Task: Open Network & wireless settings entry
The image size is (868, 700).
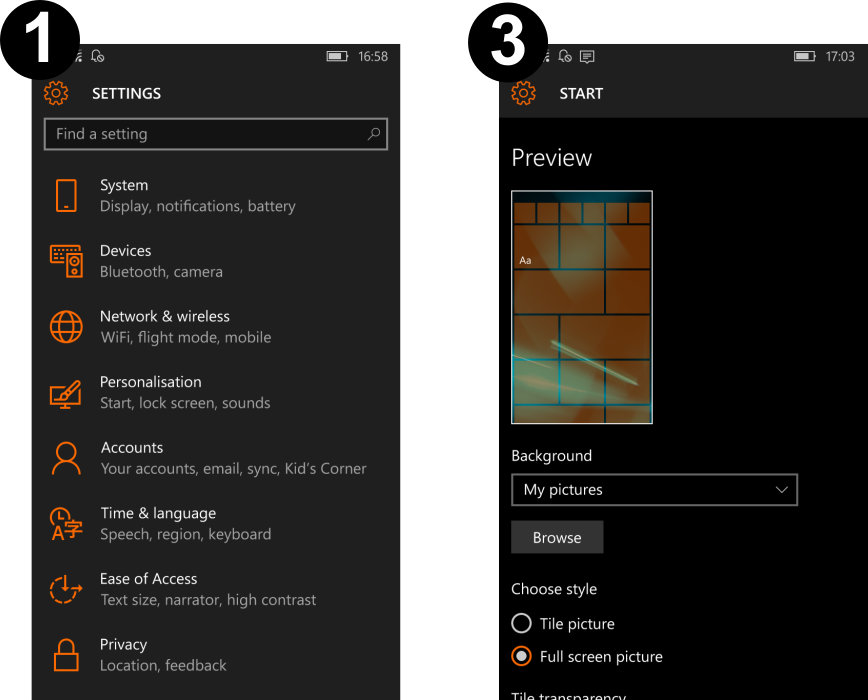Action: [216, 326]
